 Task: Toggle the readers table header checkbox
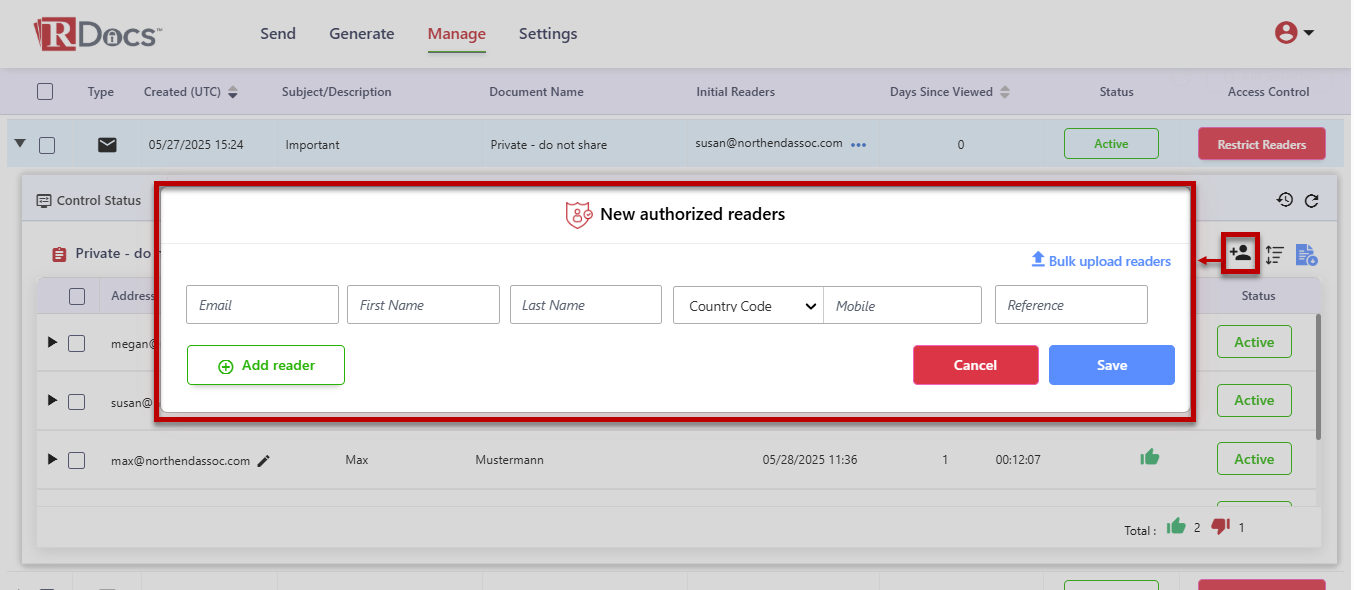click(77, 296)
